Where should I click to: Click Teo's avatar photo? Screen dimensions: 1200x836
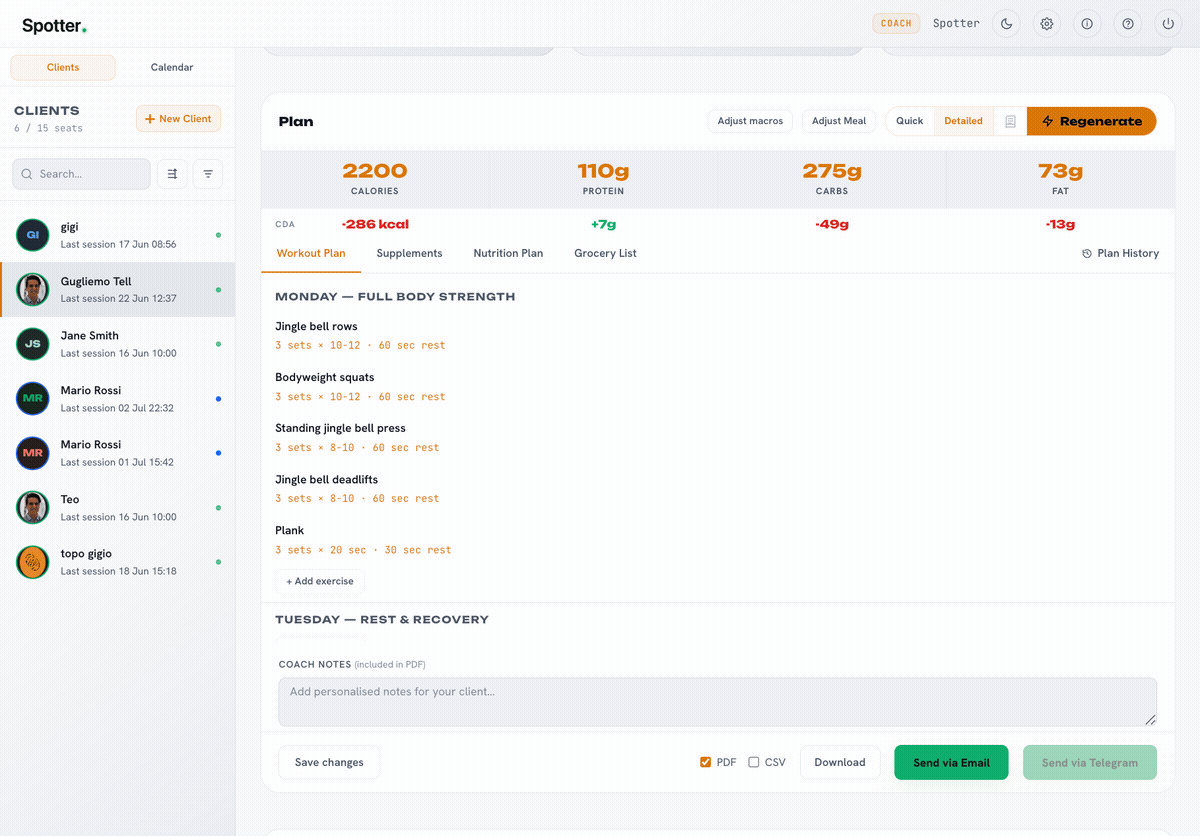(x=32, y=508)
